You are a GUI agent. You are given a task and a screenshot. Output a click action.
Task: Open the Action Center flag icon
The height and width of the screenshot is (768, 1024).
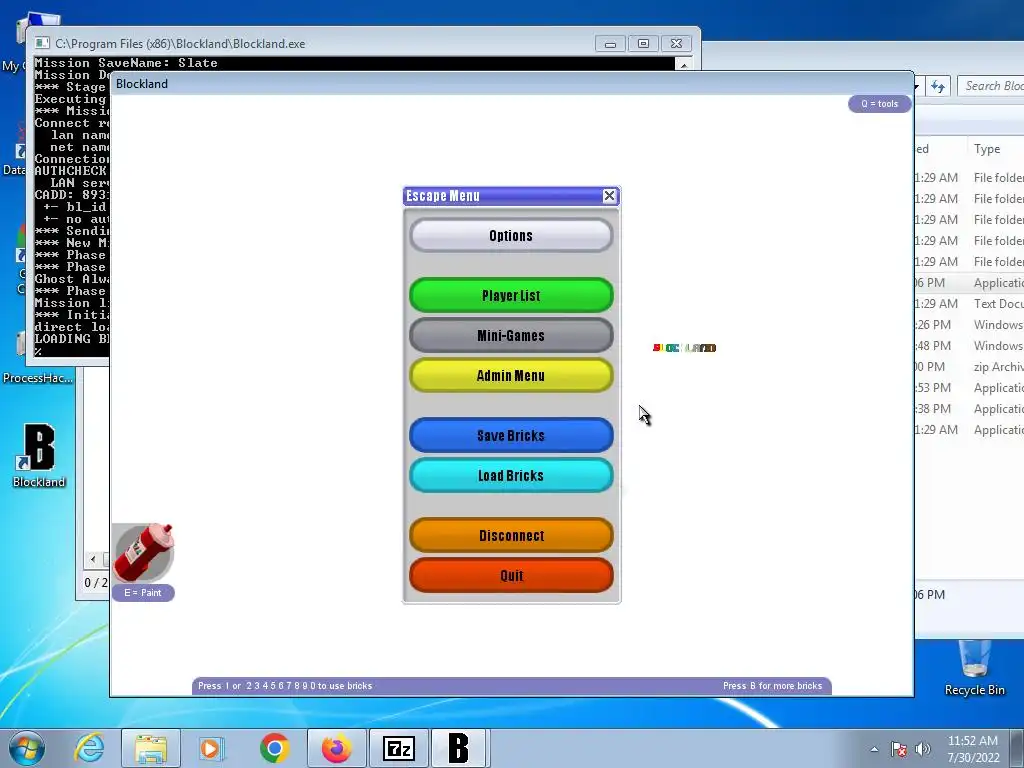[x=899, y=749]
